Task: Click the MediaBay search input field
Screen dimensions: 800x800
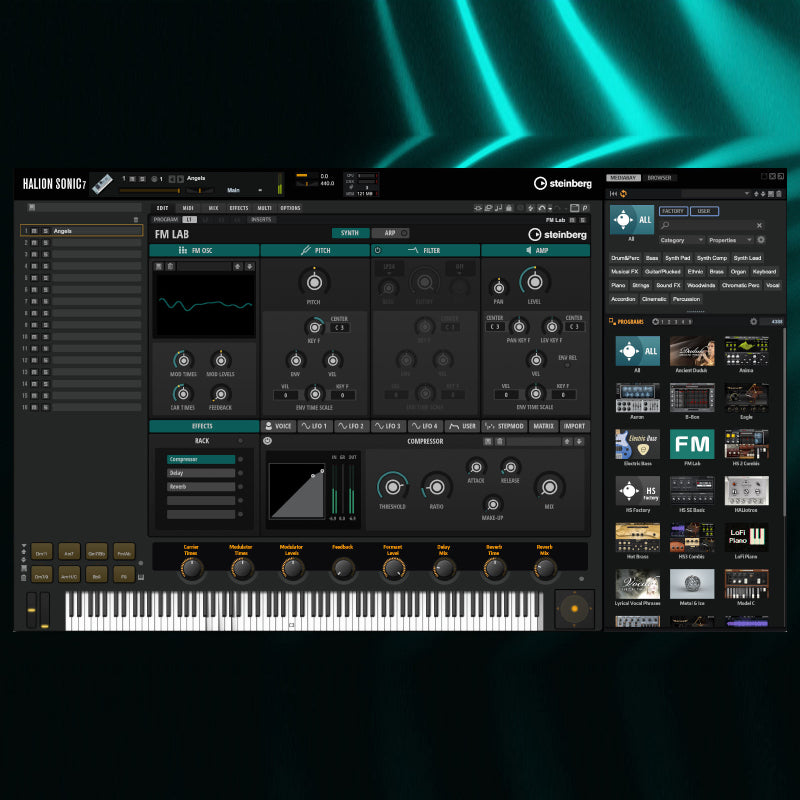Action: 713,225
